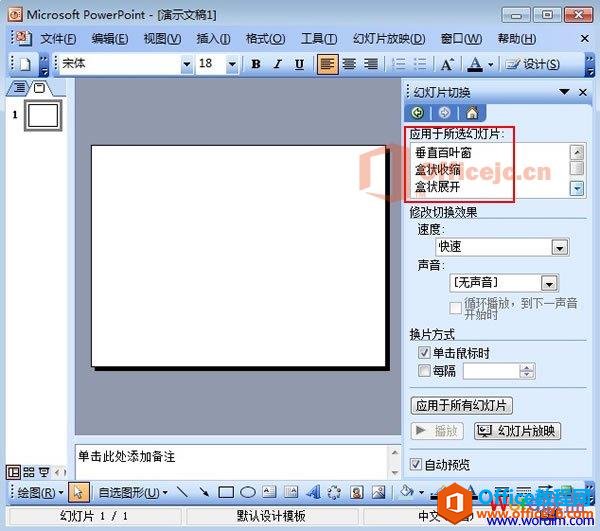
Task: Open the 声音 sound dropdown
Action: [x=549, y=284]
